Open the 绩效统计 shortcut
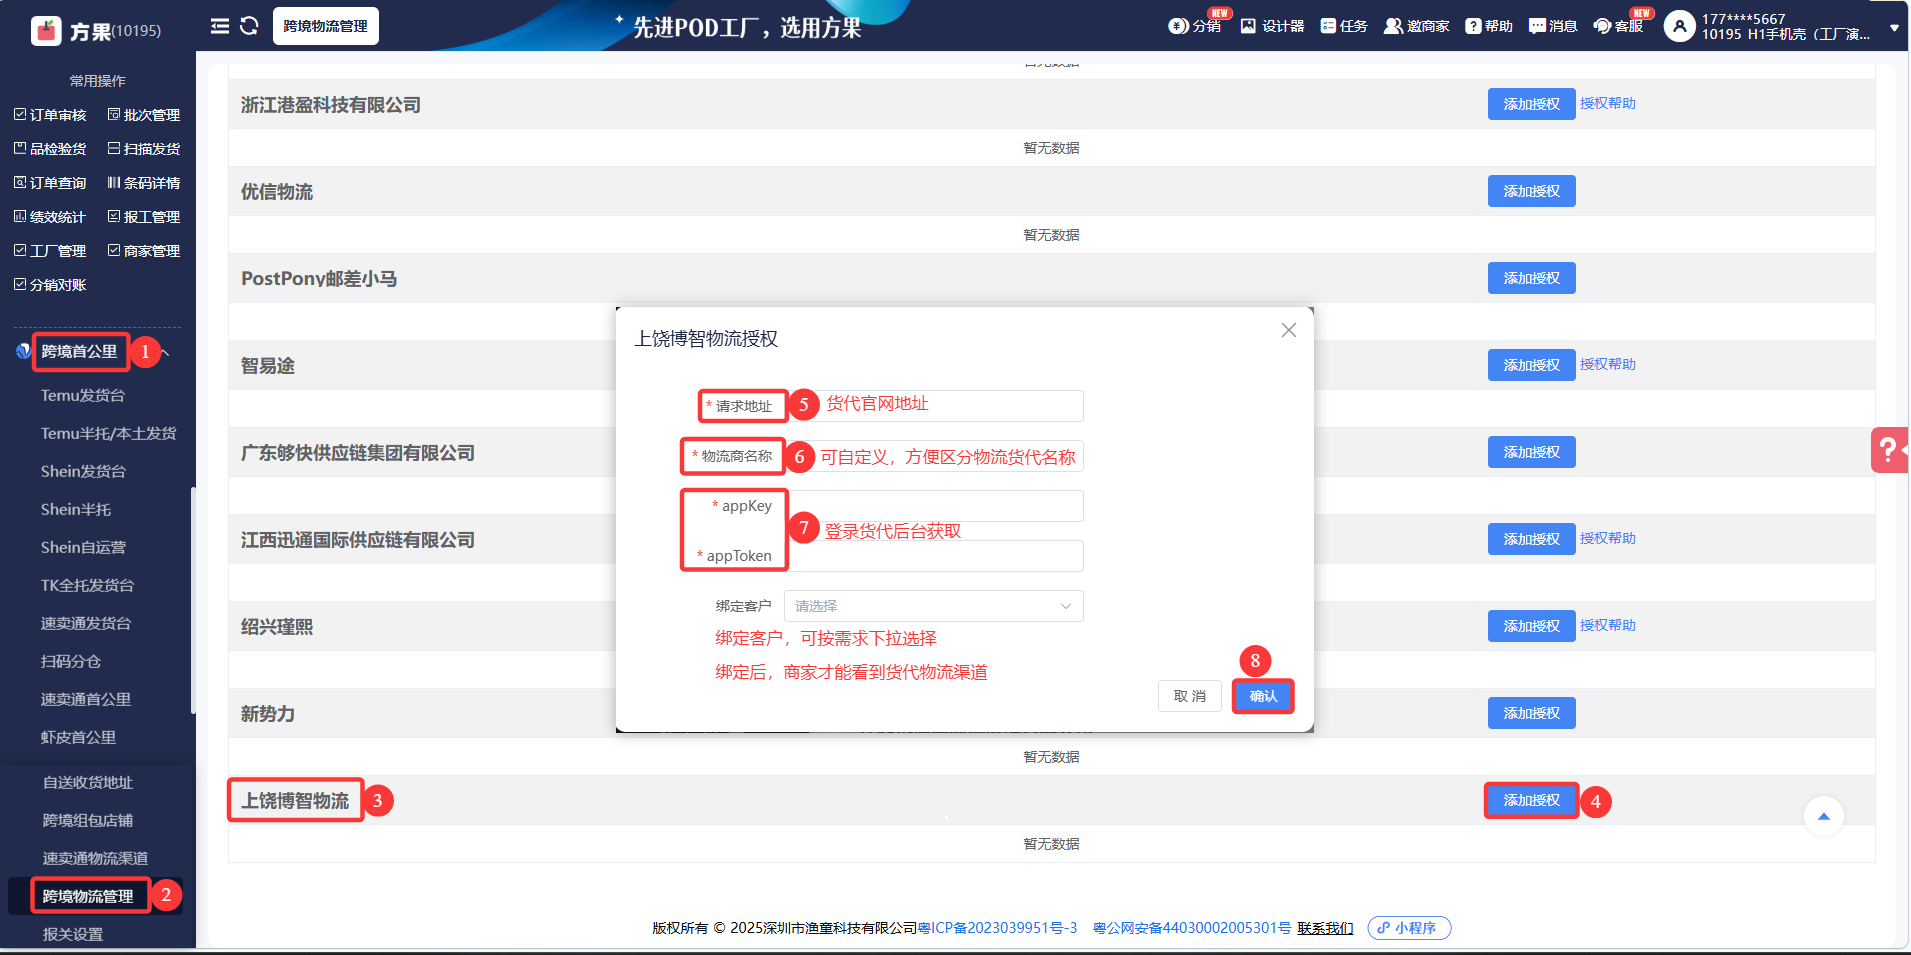The height and width of the screenshot is (955, 1911). 50,217
